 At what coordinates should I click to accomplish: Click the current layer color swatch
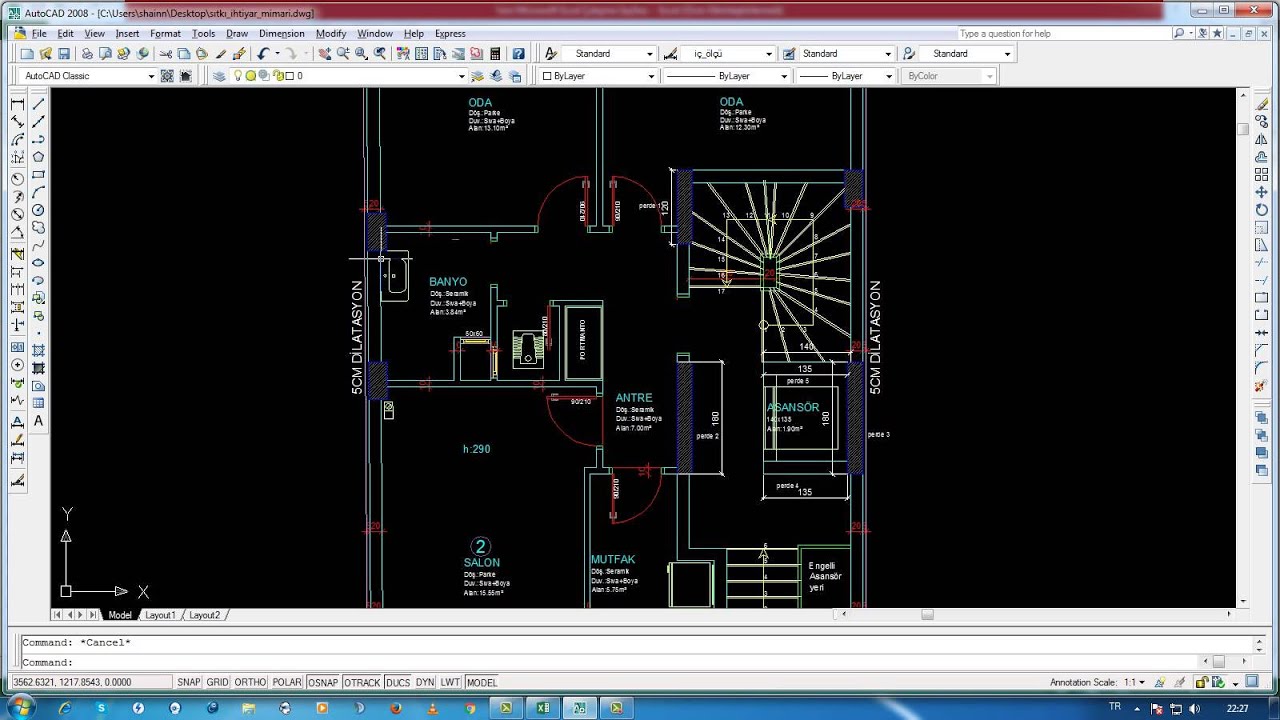(289, 76)
